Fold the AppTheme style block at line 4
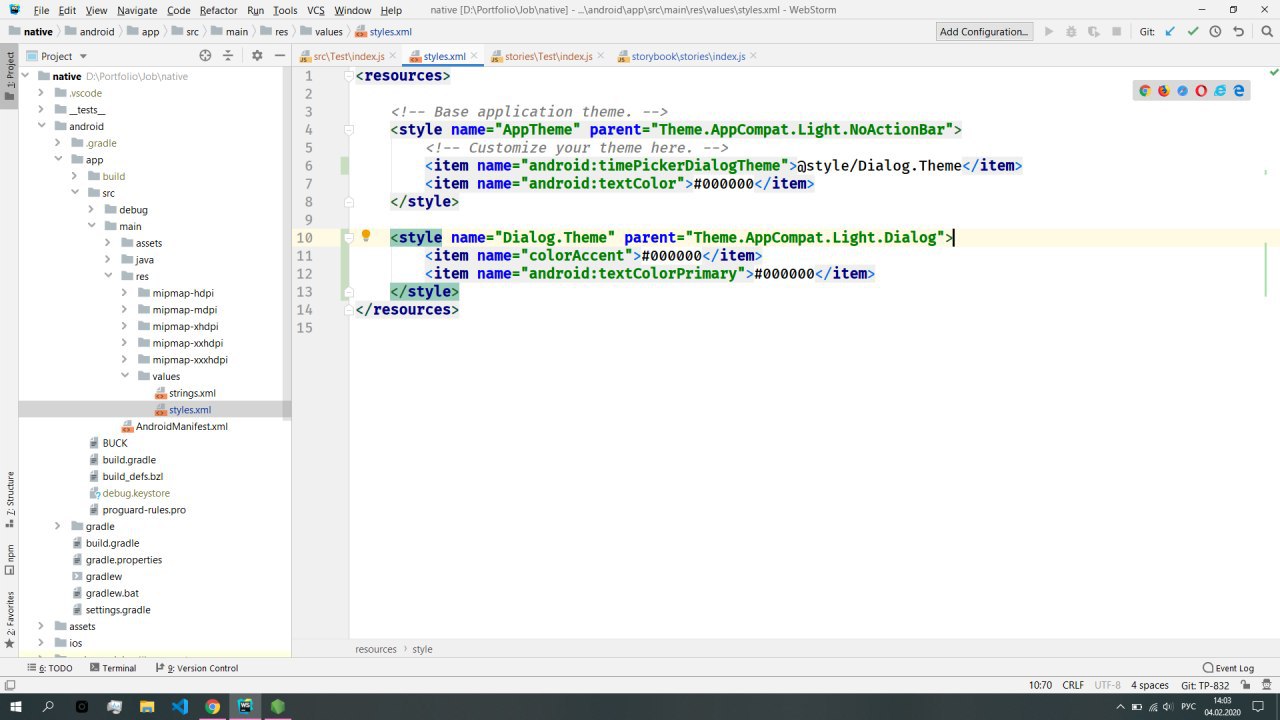This screenshot has height=720, width=1280. point(349,130)
